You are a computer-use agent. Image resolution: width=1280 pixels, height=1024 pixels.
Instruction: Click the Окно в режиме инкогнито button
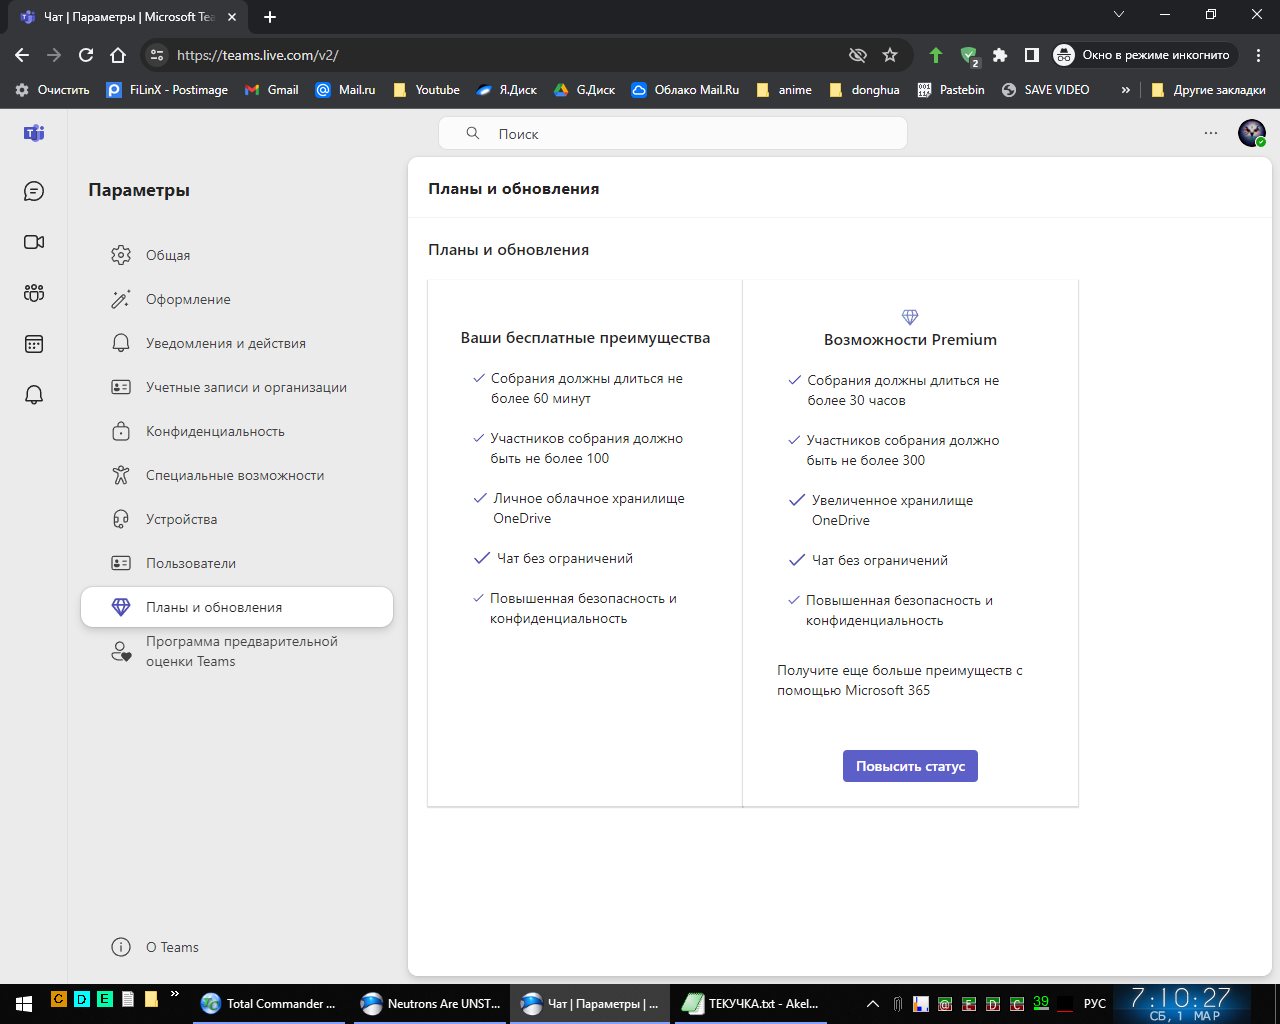[1145, 55]
